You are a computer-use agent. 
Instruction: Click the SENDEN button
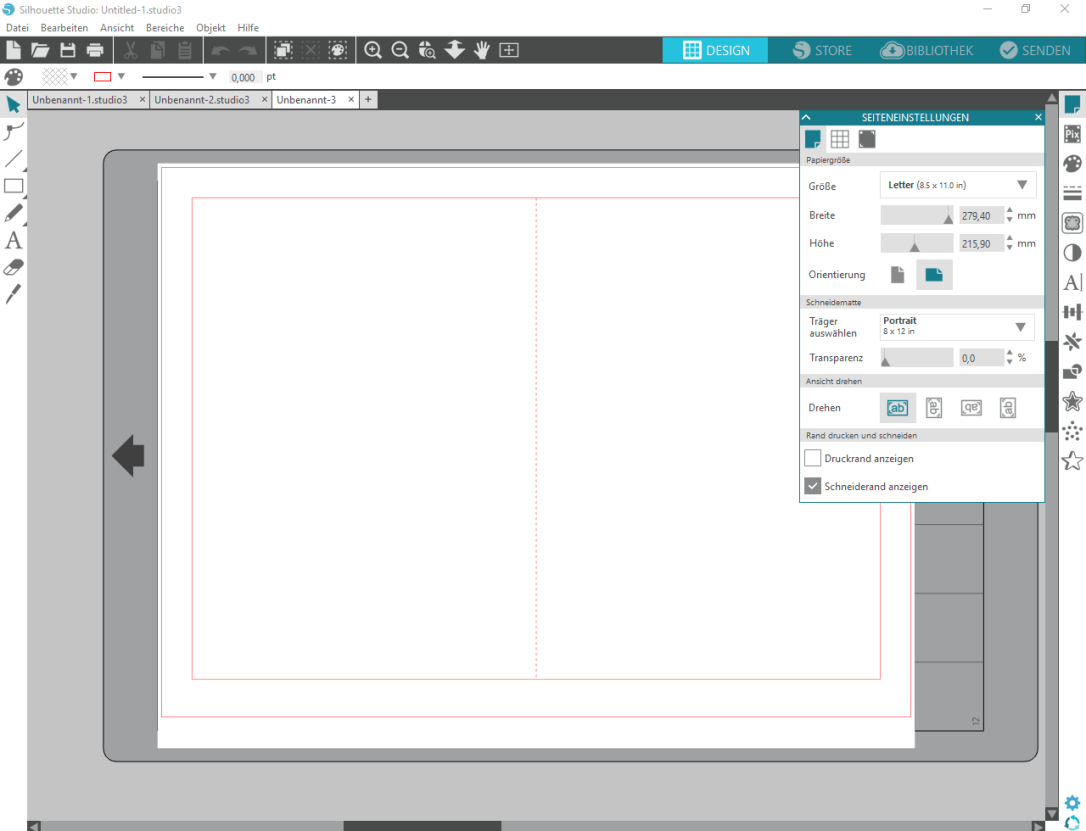(x=1035, y=49)
